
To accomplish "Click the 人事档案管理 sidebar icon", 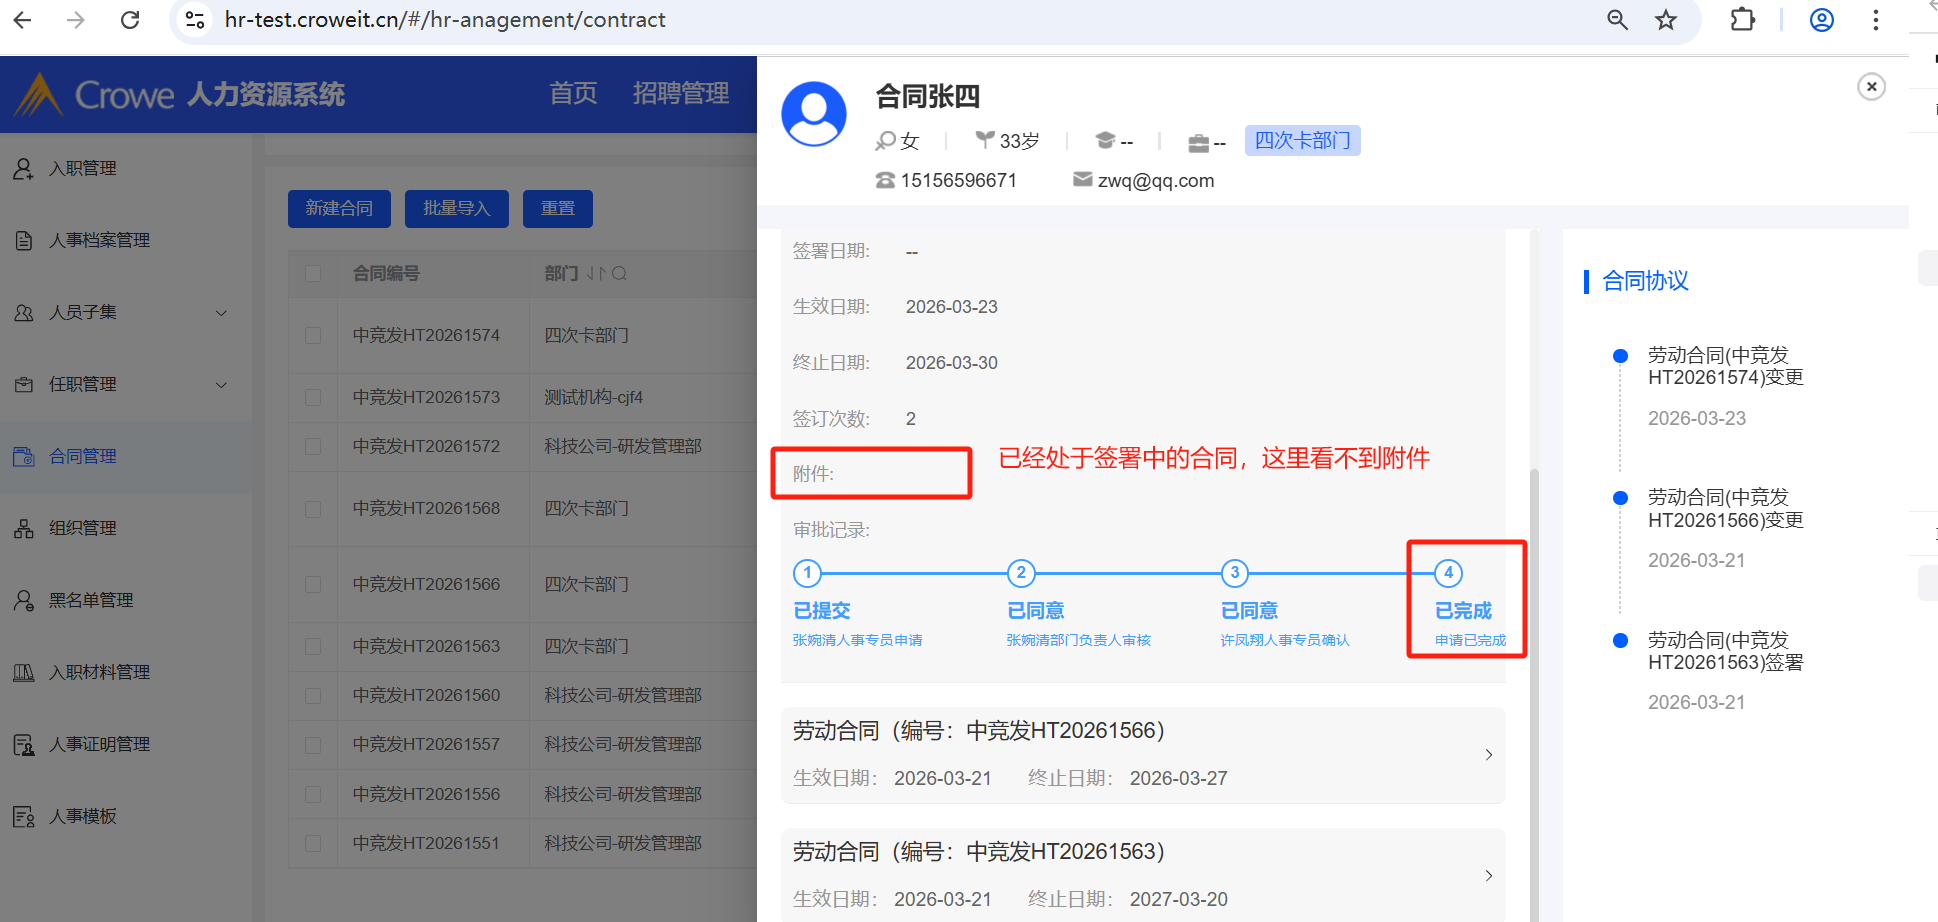I will [24, 241].
